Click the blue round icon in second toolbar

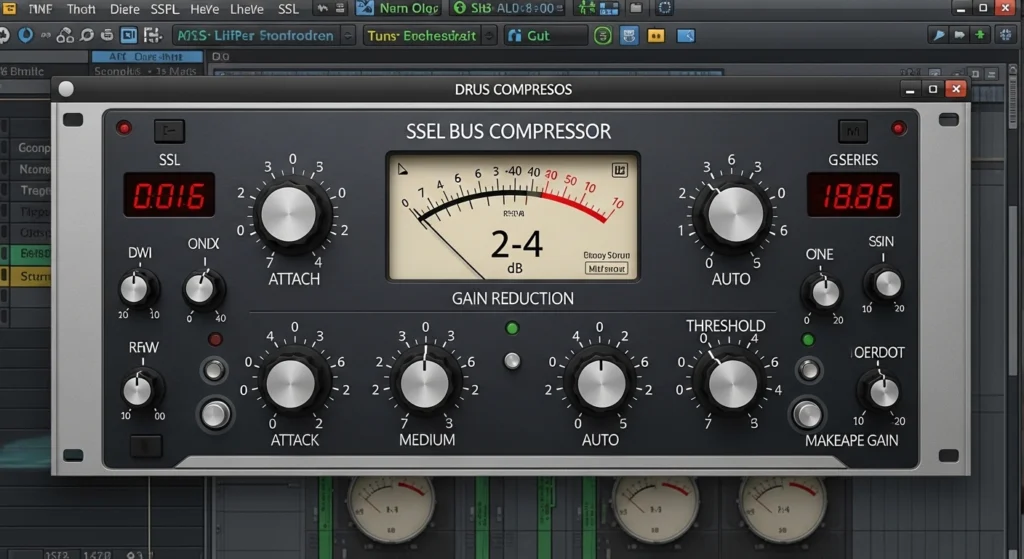point(25,35)
